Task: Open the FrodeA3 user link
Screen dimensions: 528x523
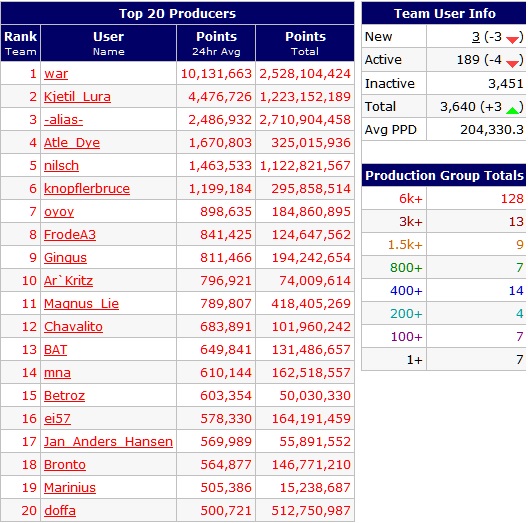Action: 70,234
